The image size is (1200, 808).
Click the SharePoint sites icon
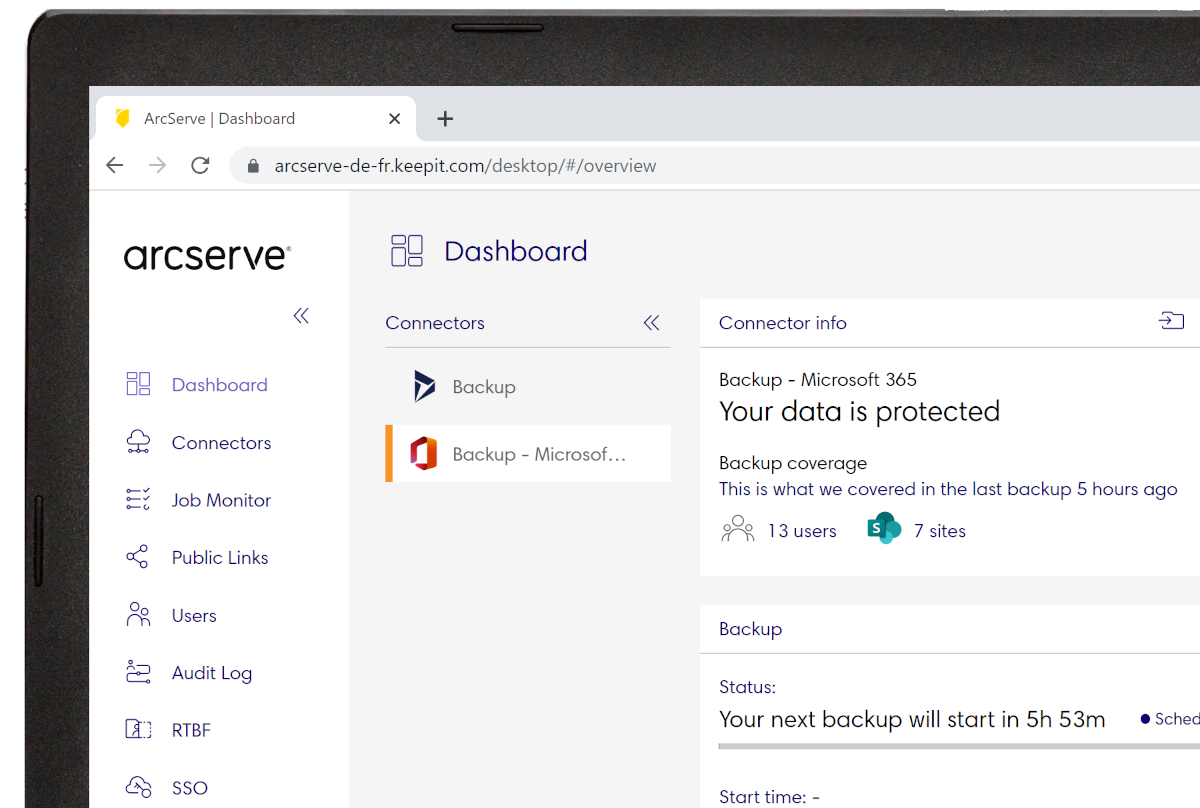coord(884,528)
